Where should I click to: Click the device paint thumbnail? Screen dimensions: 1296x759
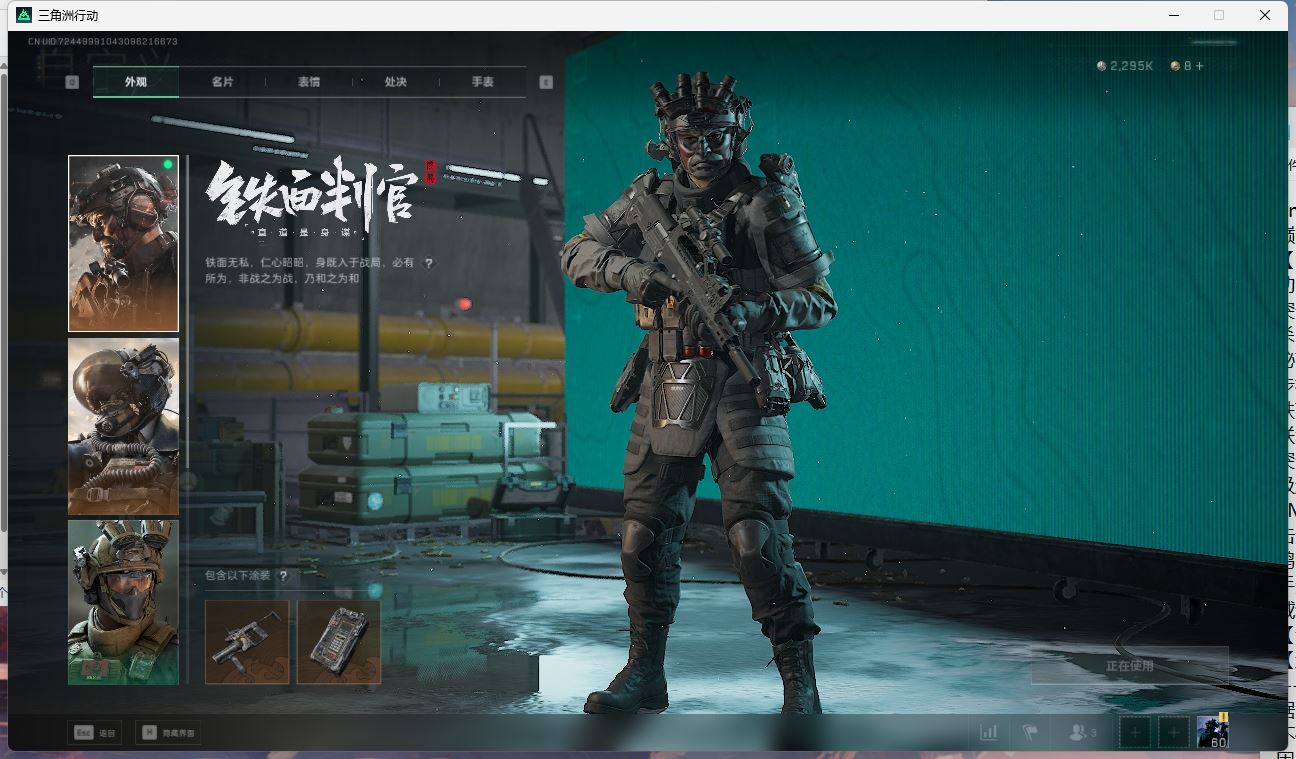[x=339, y=642]
